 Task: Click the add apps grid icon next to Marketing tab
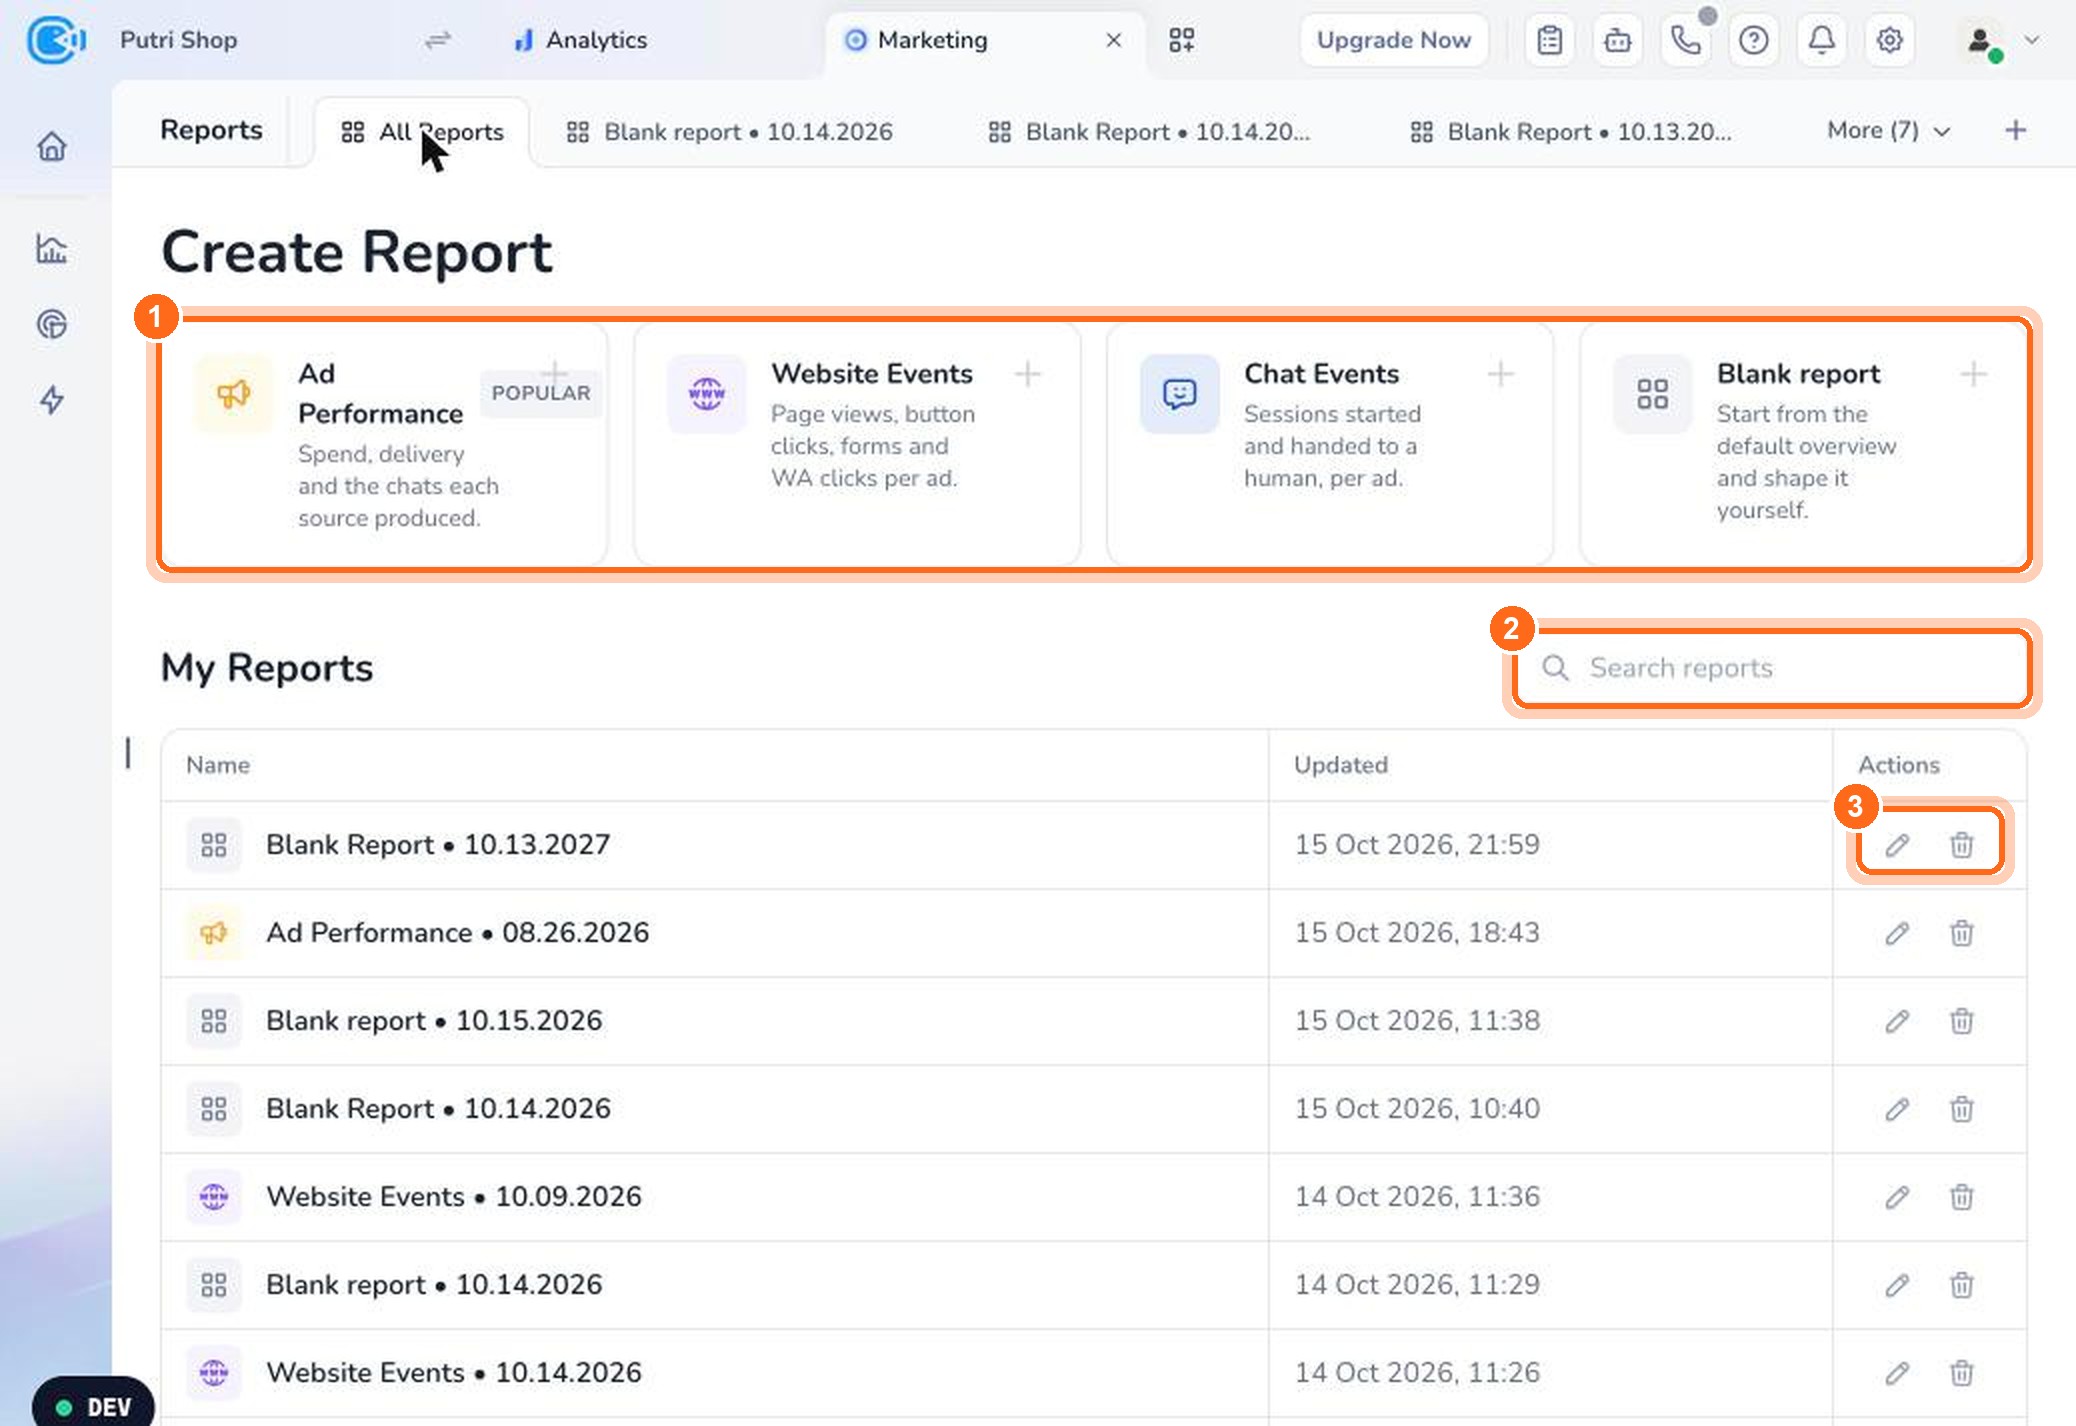[1182, 40]
